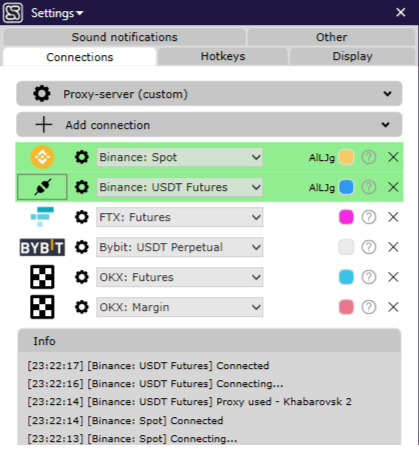Select the Connections tab
The width and height of the screenshot is (419, 449).
pyautogui.click(x=80, y=57)
